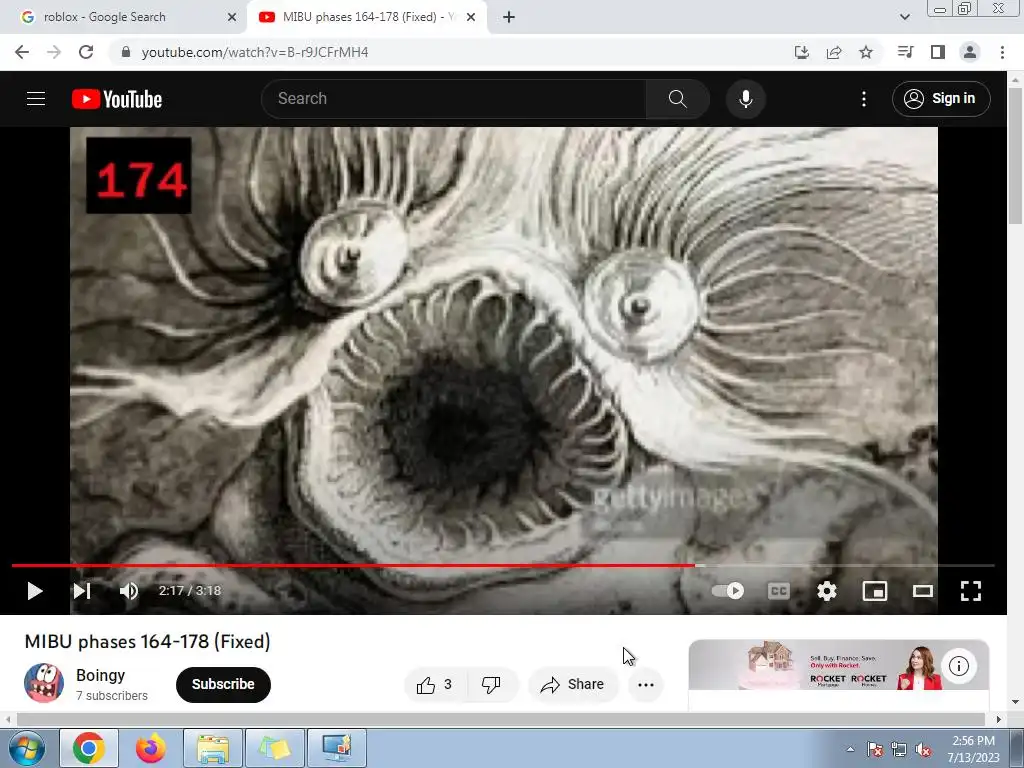The width and height of the screenshot is (1024, 768).
Task: Open the player settings gear
Action: point(827,591)
